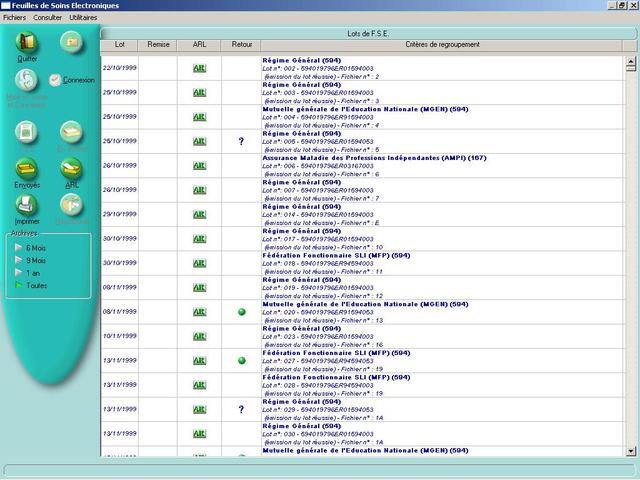
Task: Click the AR icon for Lot 006
Action: point(200,166)
